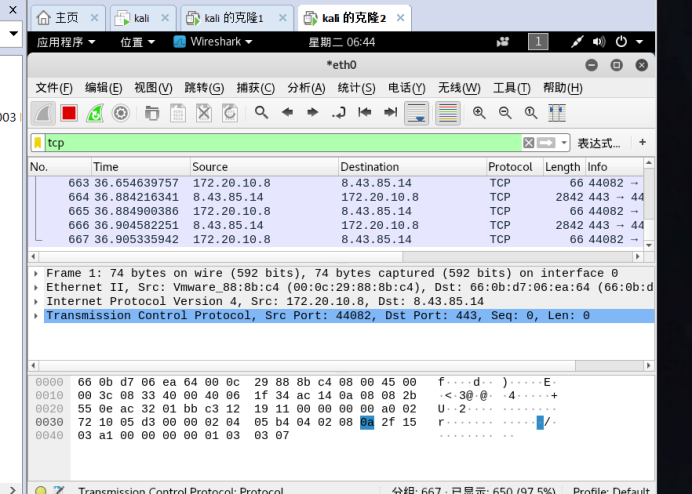The height and width of the screenshot is (494, 692).
Task: Expand the Frame 1 details row
Action: (x=36, y=273)
